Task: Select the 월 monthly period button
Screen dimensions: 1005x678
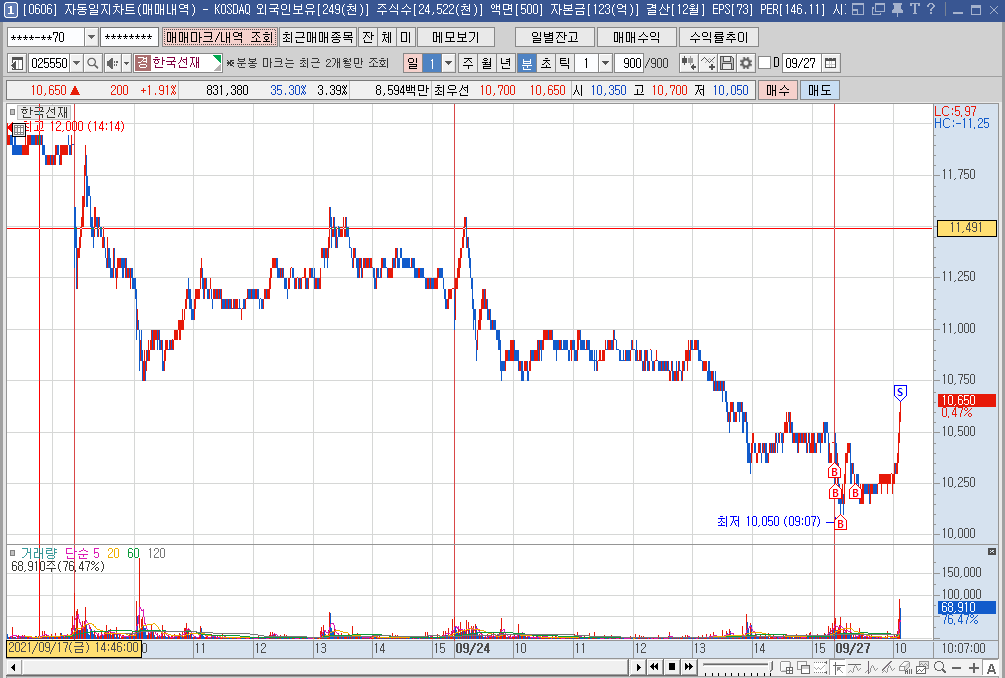Action: 487,63
